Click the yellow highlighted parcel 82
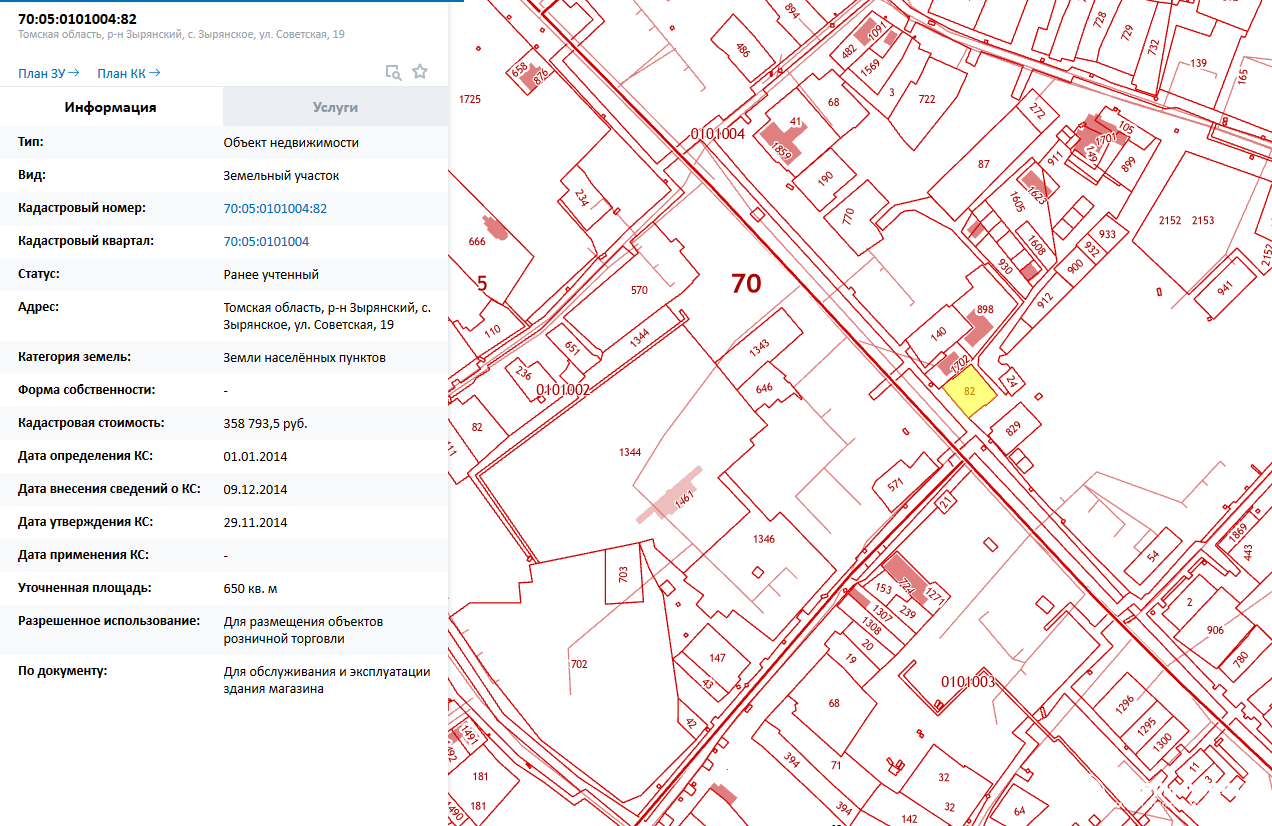This screenshot has width=1272, height=826. [969, 392]
